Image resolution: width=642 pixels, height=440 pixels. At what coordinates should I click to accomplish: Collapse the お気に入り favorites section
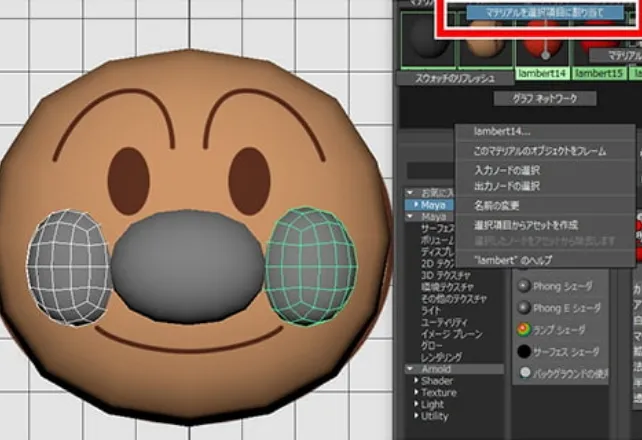[410, 192]
